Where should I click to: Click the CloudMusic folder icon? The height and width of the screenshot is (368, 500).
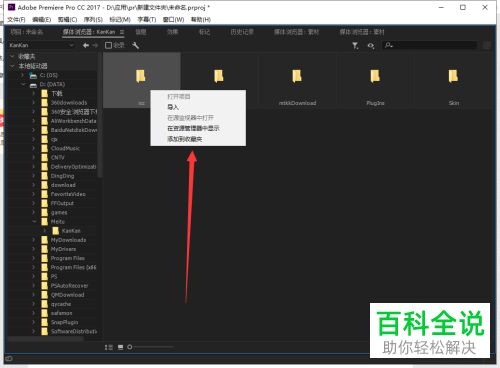click(x=44, y=148)
